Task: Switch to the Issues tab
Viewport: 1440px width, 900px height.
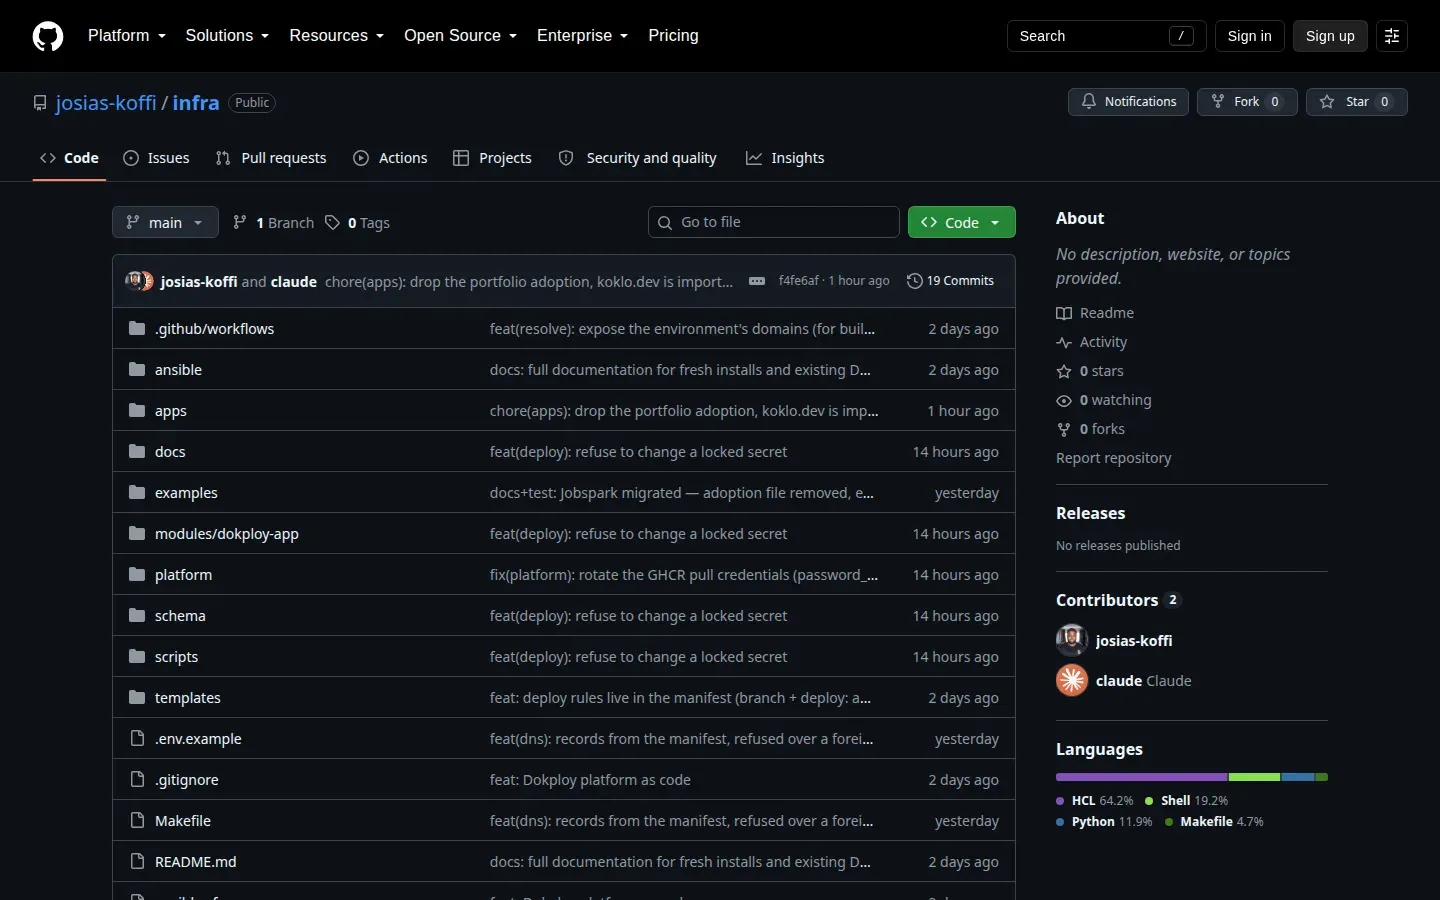Action: pos(156,158)
